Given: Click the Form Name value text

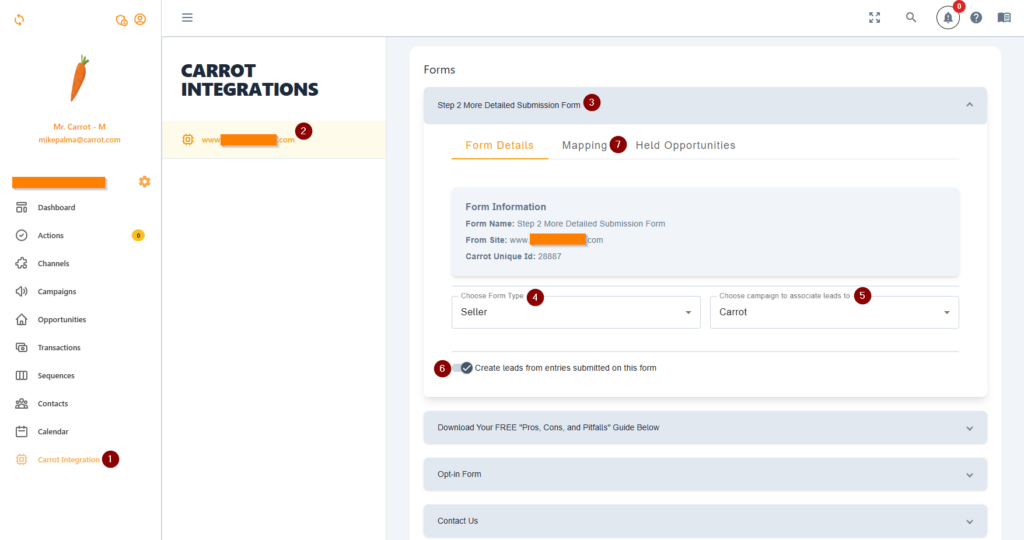Looking at the screenshot, I should tap(591, 224).
